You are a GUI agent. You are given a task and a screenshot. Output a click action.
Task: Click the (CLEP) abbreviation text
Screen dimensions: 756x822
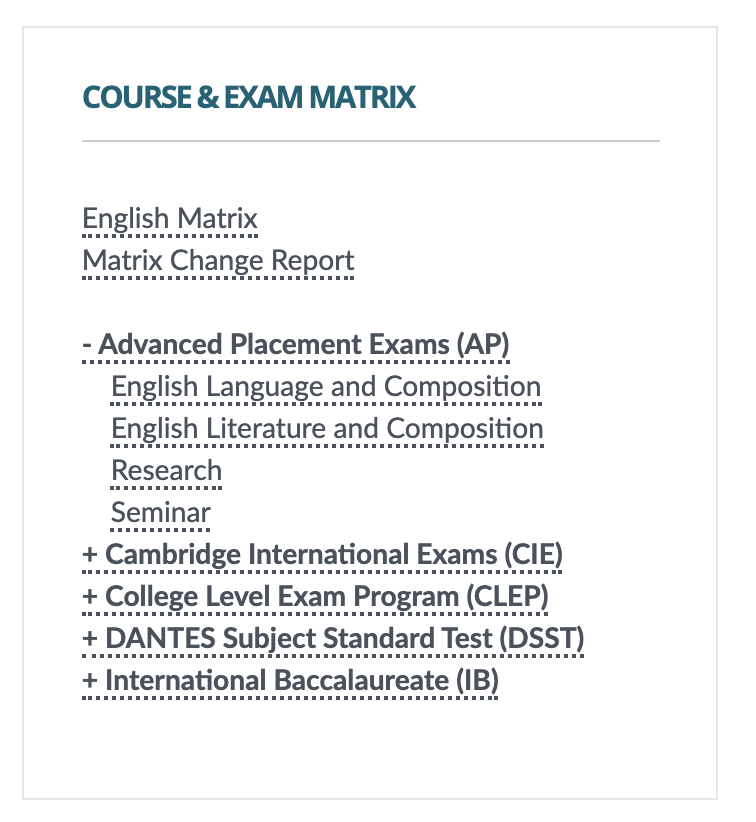coord(507,597)
